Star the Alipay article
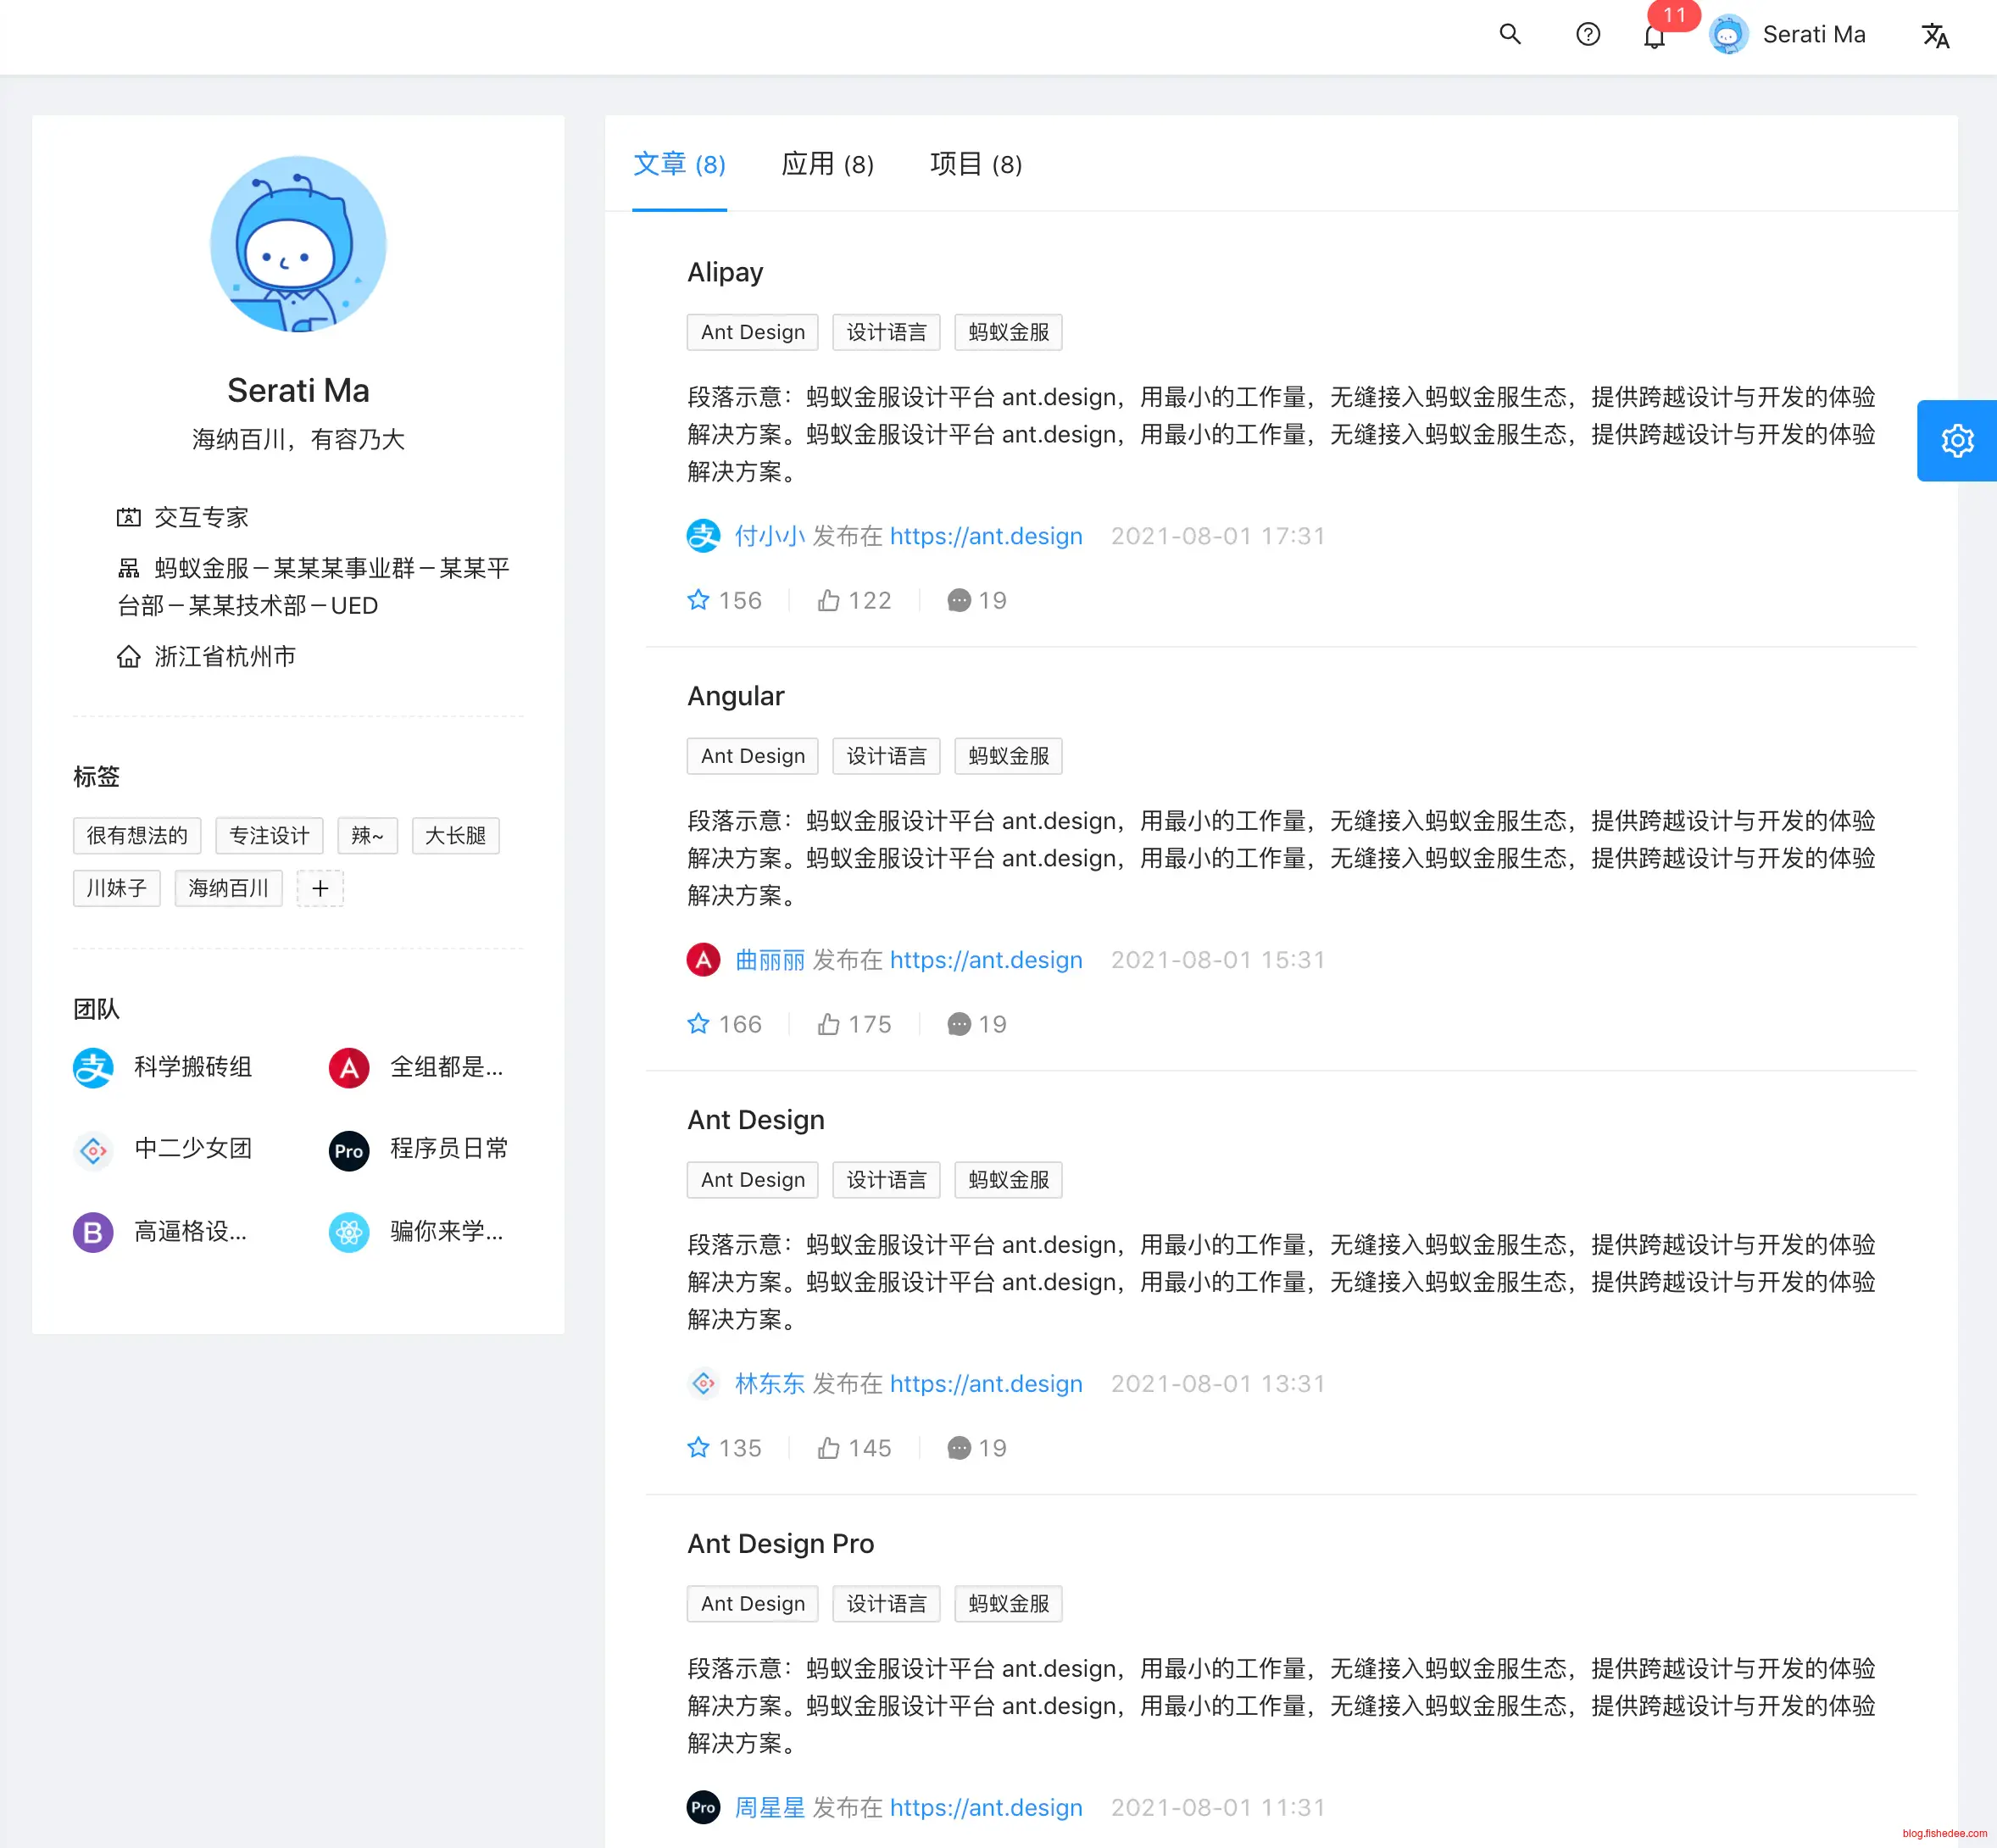Viewport: 1997px width, 1848px height. tap(698, 600)
